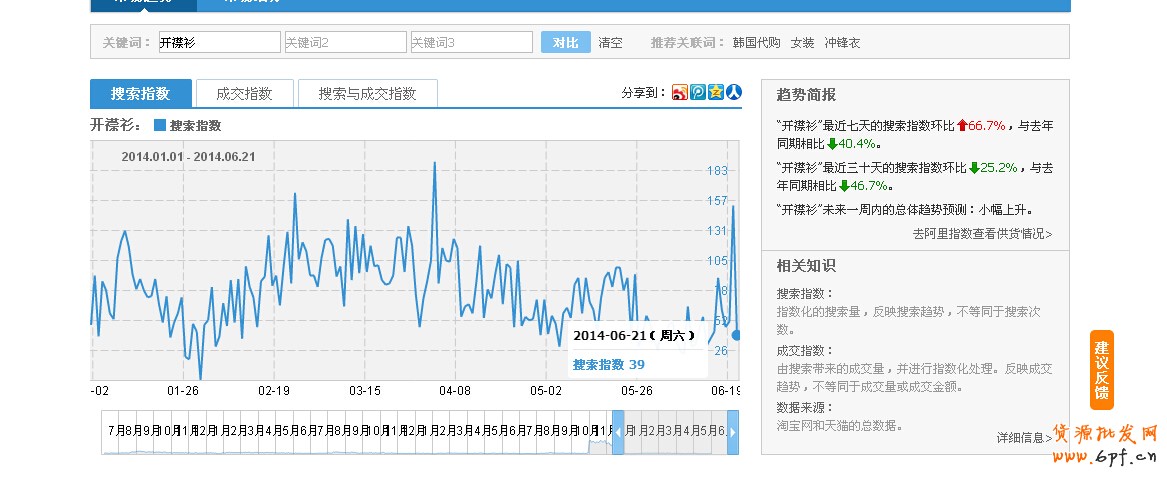Click the first keyword field containing 开襟衫

218,43
